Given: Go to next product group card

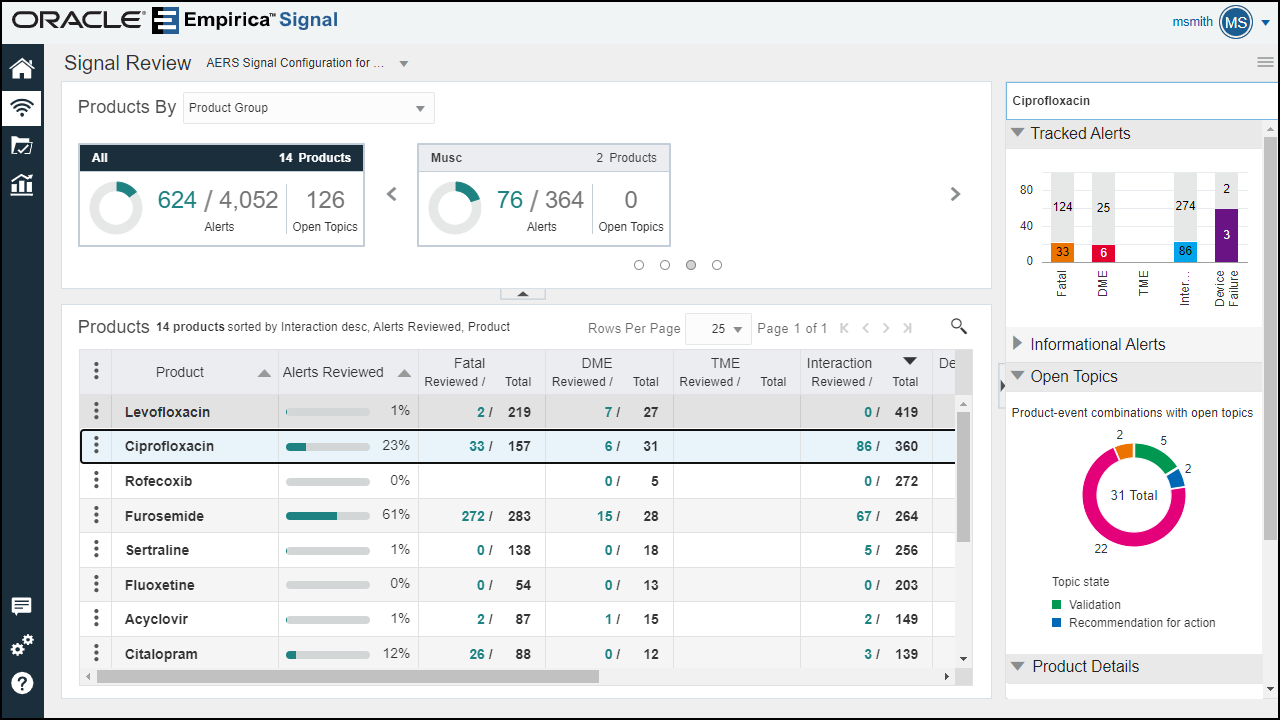Looking at the screenshot, I should tap(955, 194).
